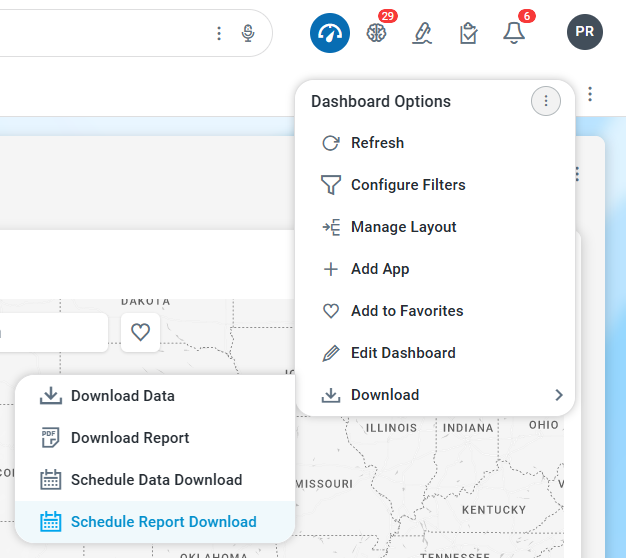
Task: Expand the Download submenu arrow
Action: [558, 395]
